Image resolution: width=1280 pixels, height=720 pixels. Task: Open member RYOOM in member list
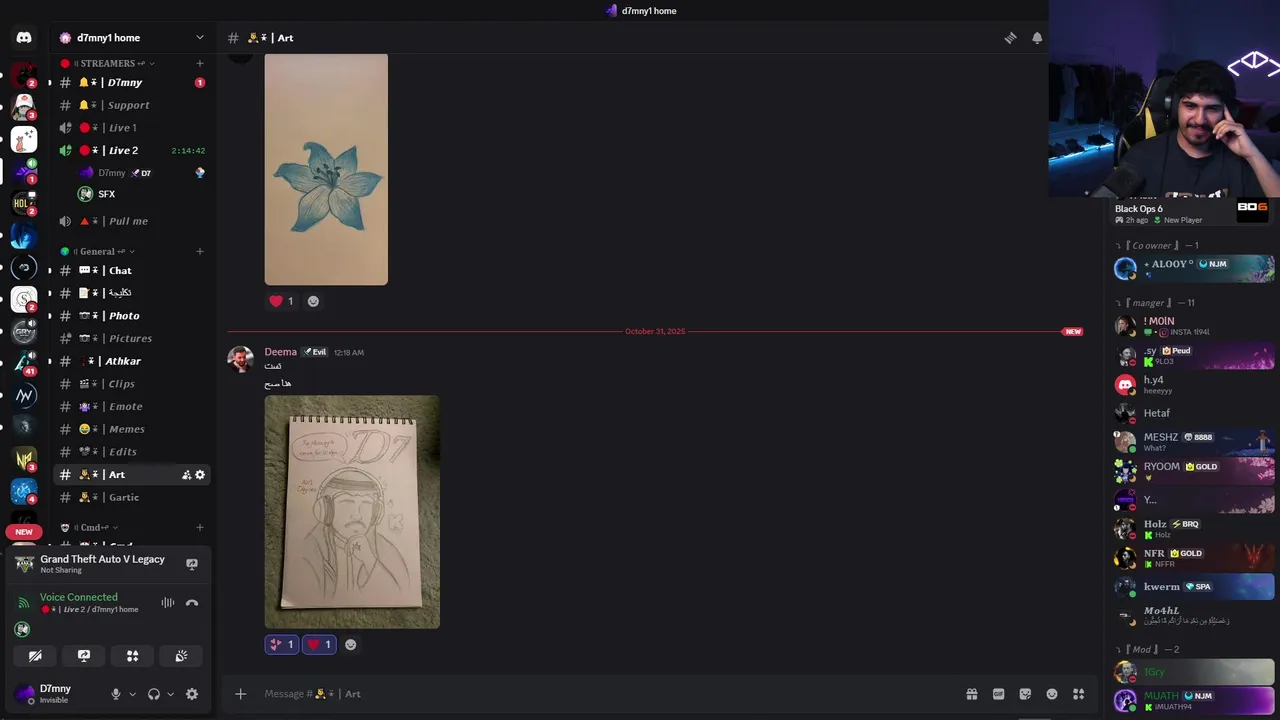point(1194,470)
